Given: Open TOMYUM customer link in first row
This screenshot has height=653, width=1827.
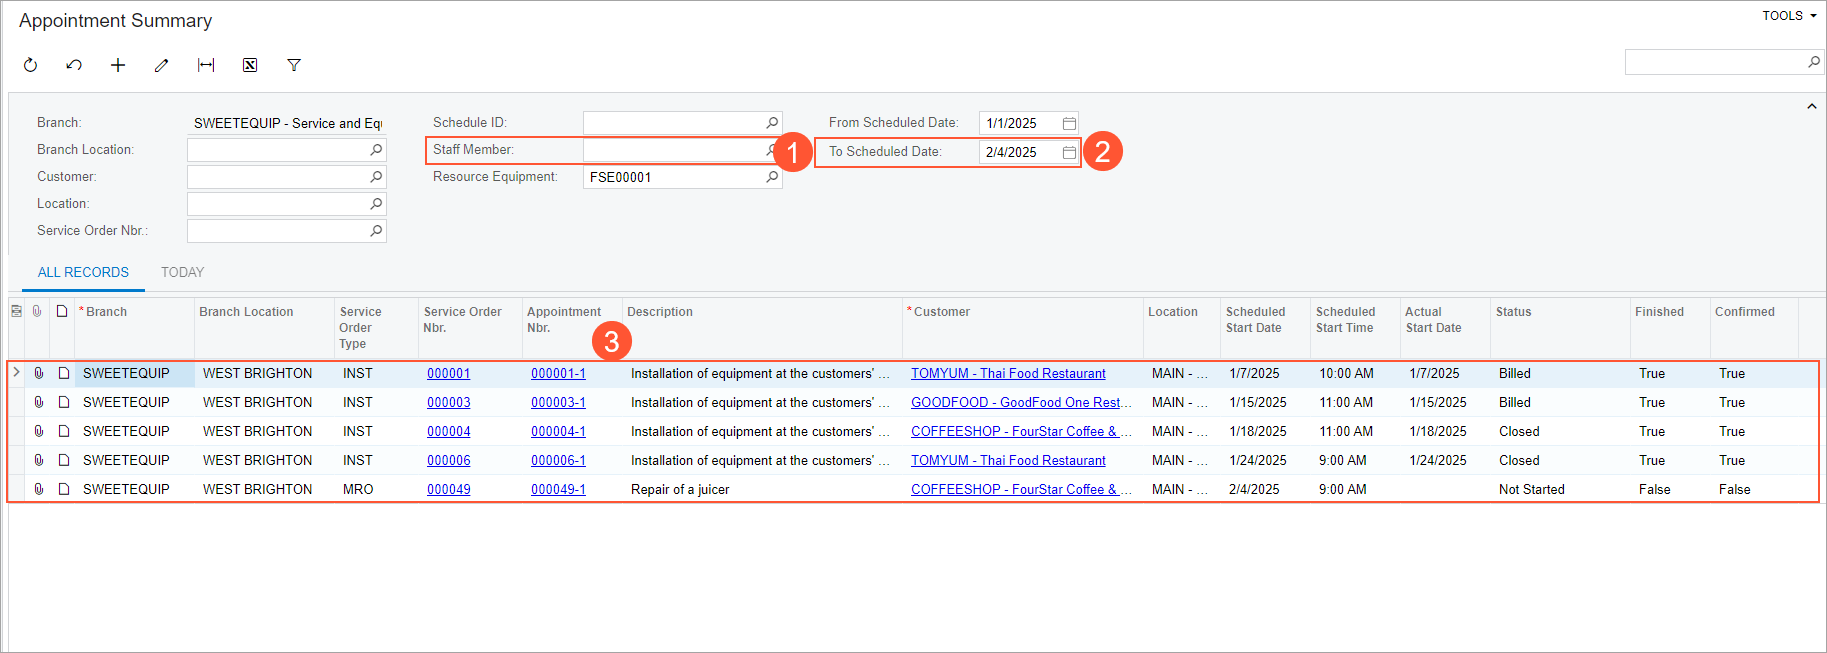Looking at the screenshot, I should [1007, 373].
